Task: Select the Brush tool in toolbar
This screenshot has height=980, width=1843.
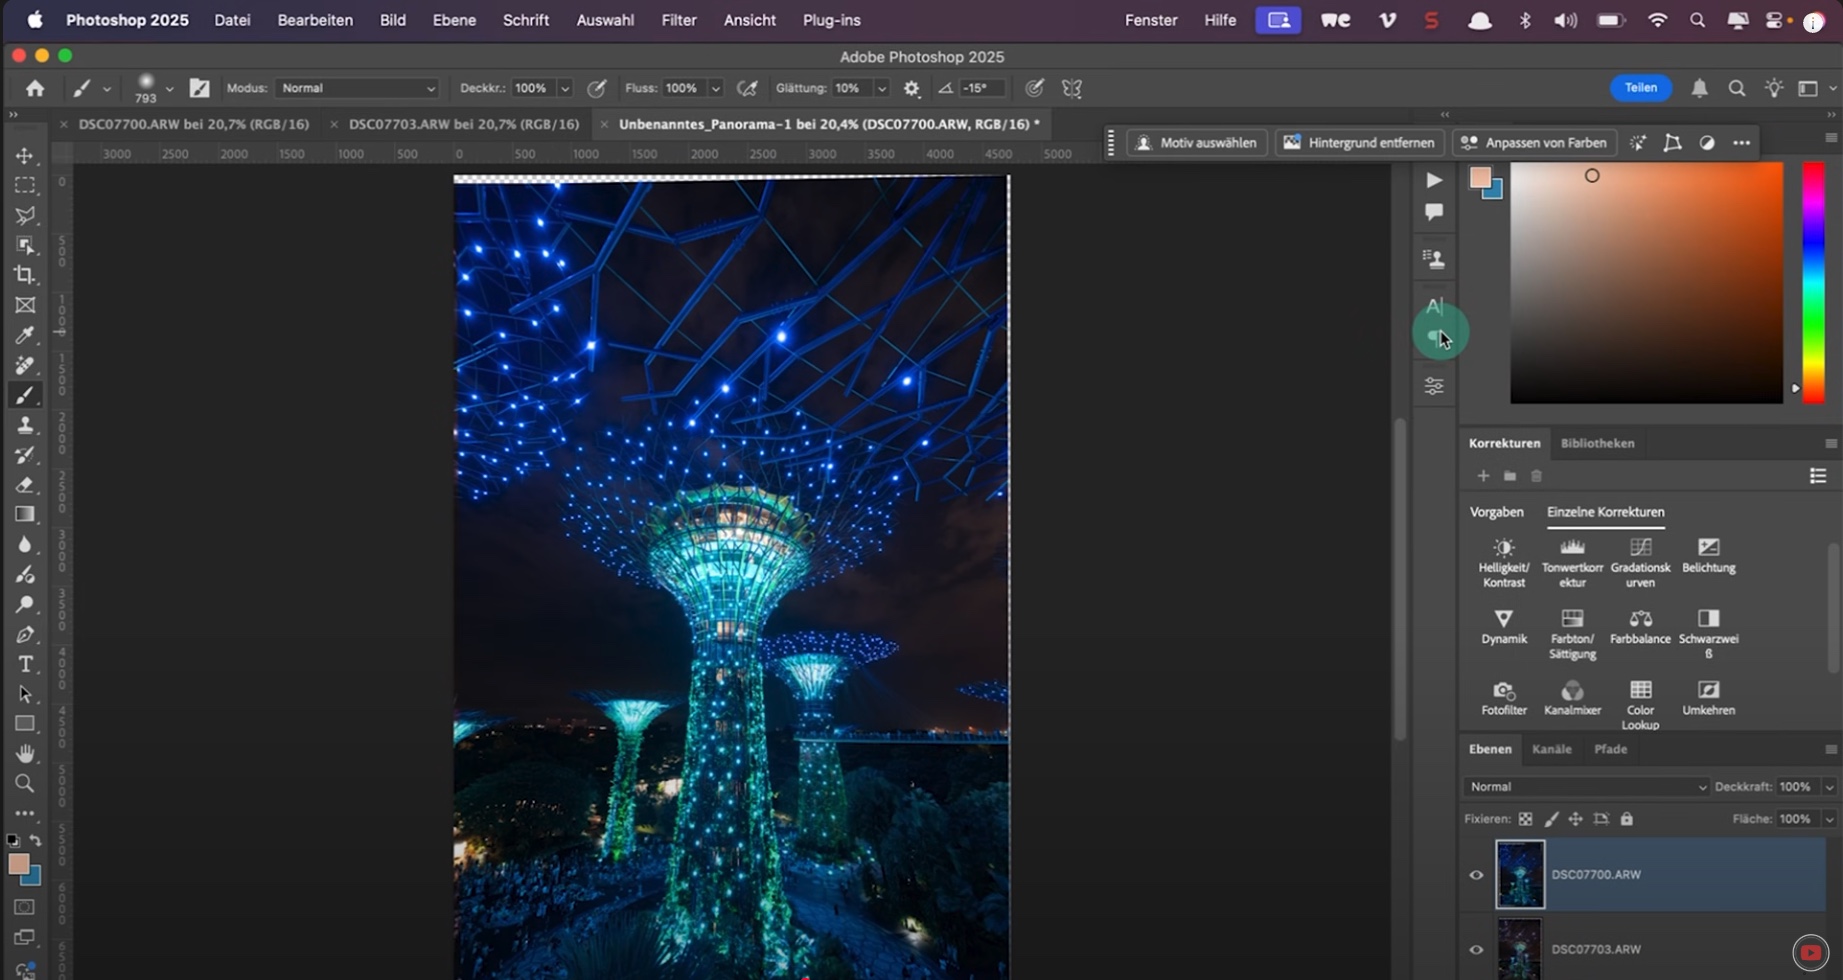Action: pyautogui.click(x=25, y=395)
